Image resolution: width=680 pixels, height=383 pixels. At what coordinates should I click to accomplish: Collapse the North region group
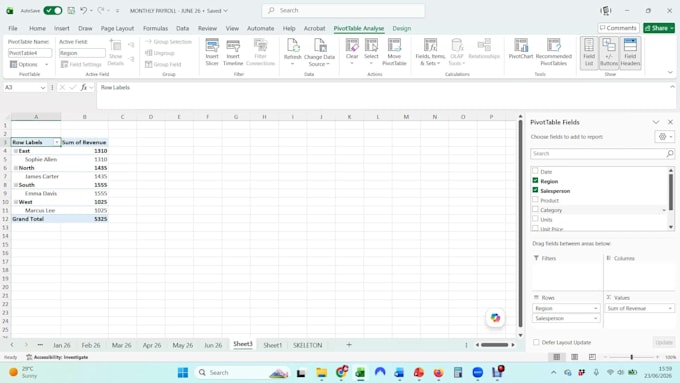pos(16,168)
